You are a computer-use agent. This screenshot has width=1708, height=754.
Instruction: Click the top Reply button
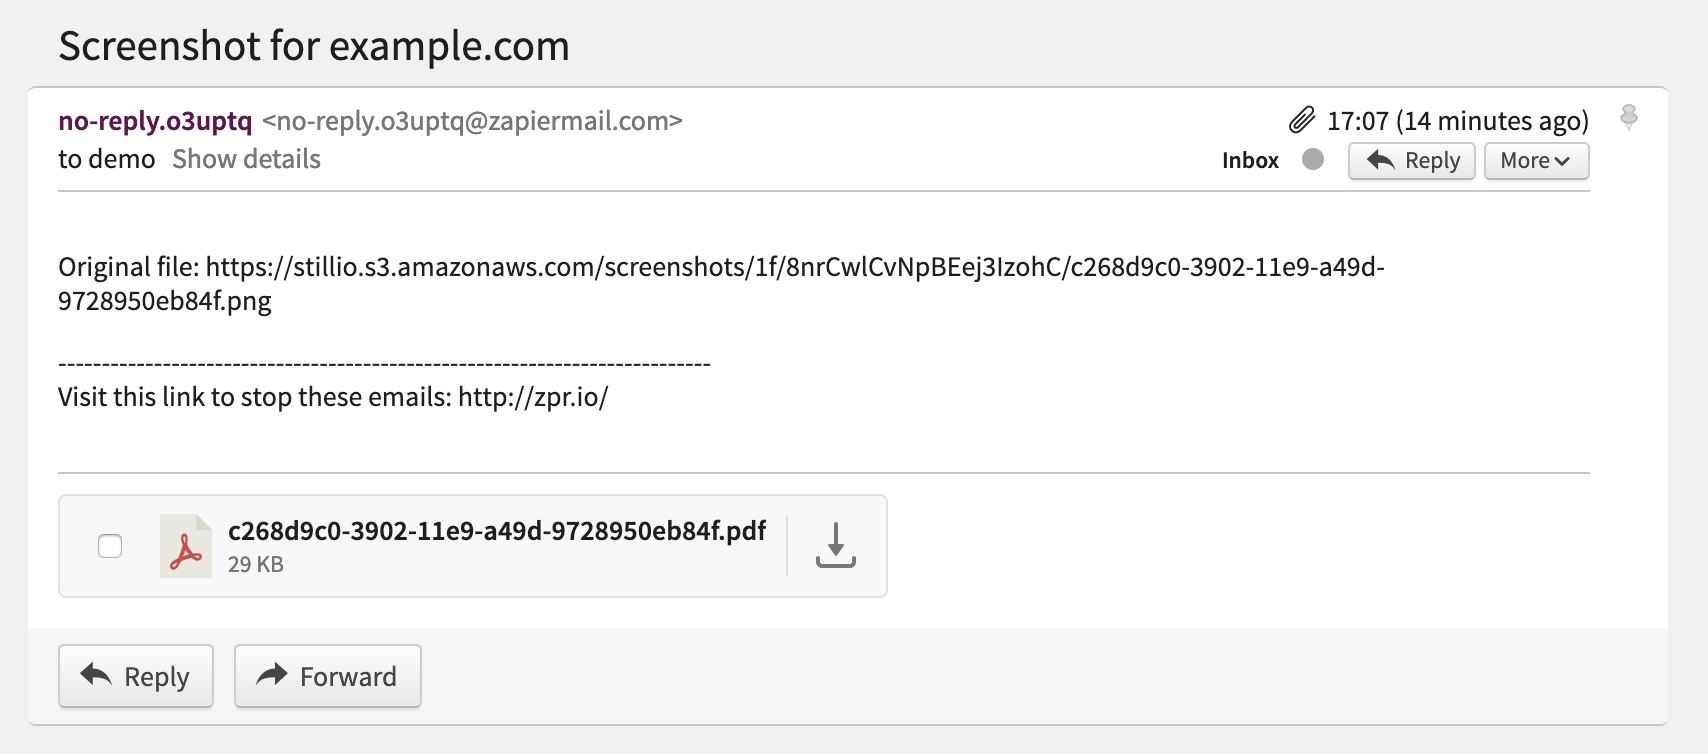point(1412,161)
